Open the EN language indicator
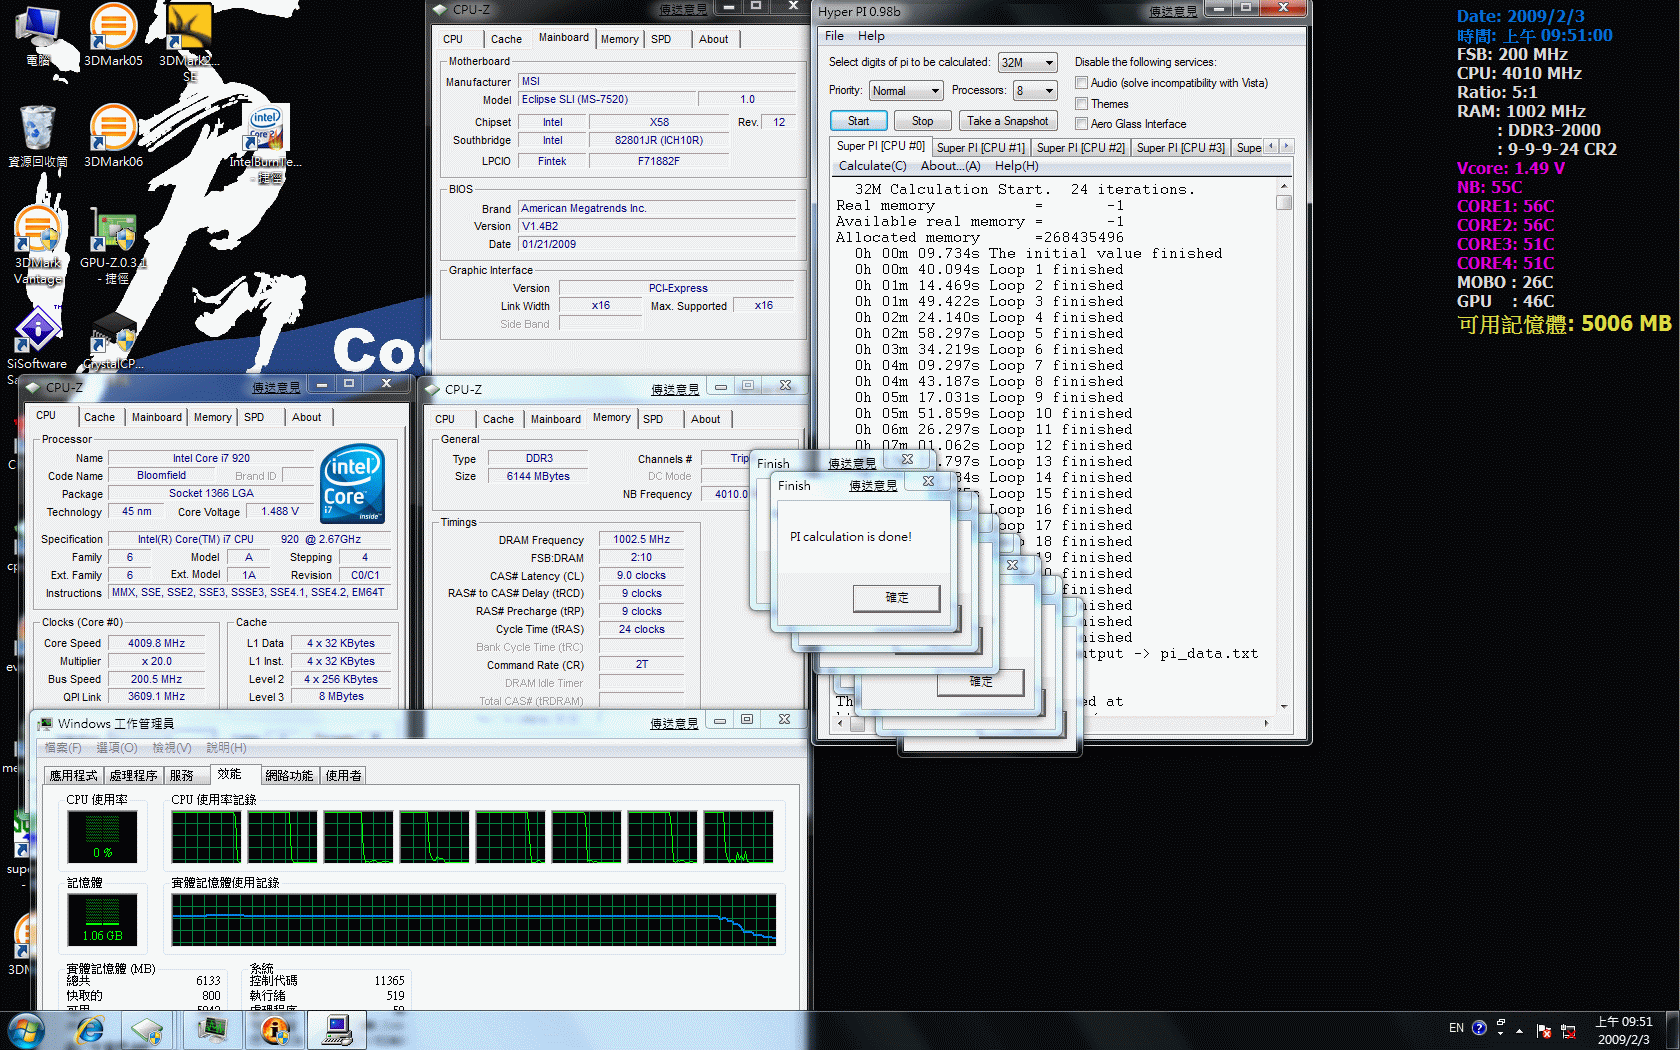The height and width of the screenshot is (1050, 1680). pyautogui.click(x=1456, y=1028)
